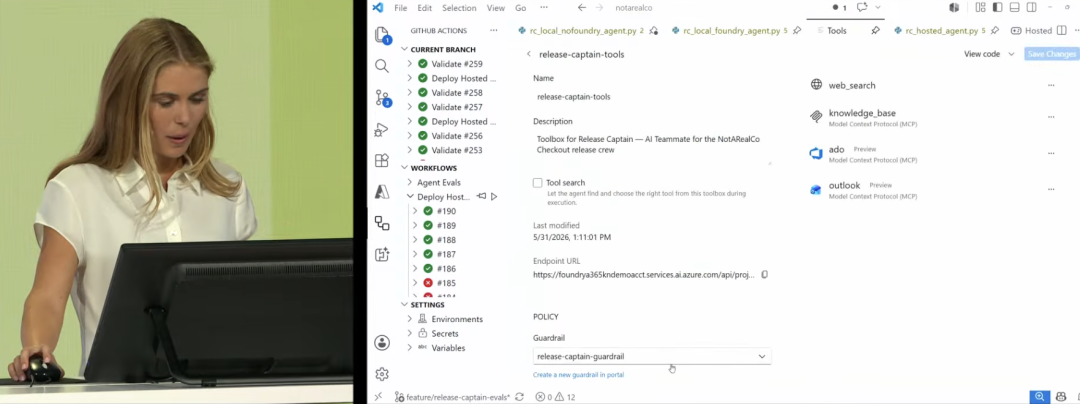Expand workflow run #190

click(x=415, y=211)
